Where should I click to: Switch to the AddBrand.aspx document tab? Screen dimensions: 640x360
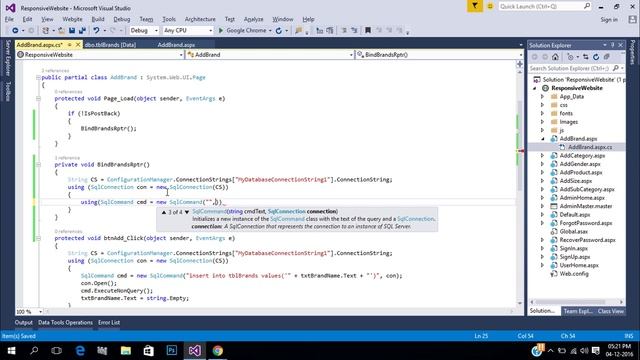176,45
